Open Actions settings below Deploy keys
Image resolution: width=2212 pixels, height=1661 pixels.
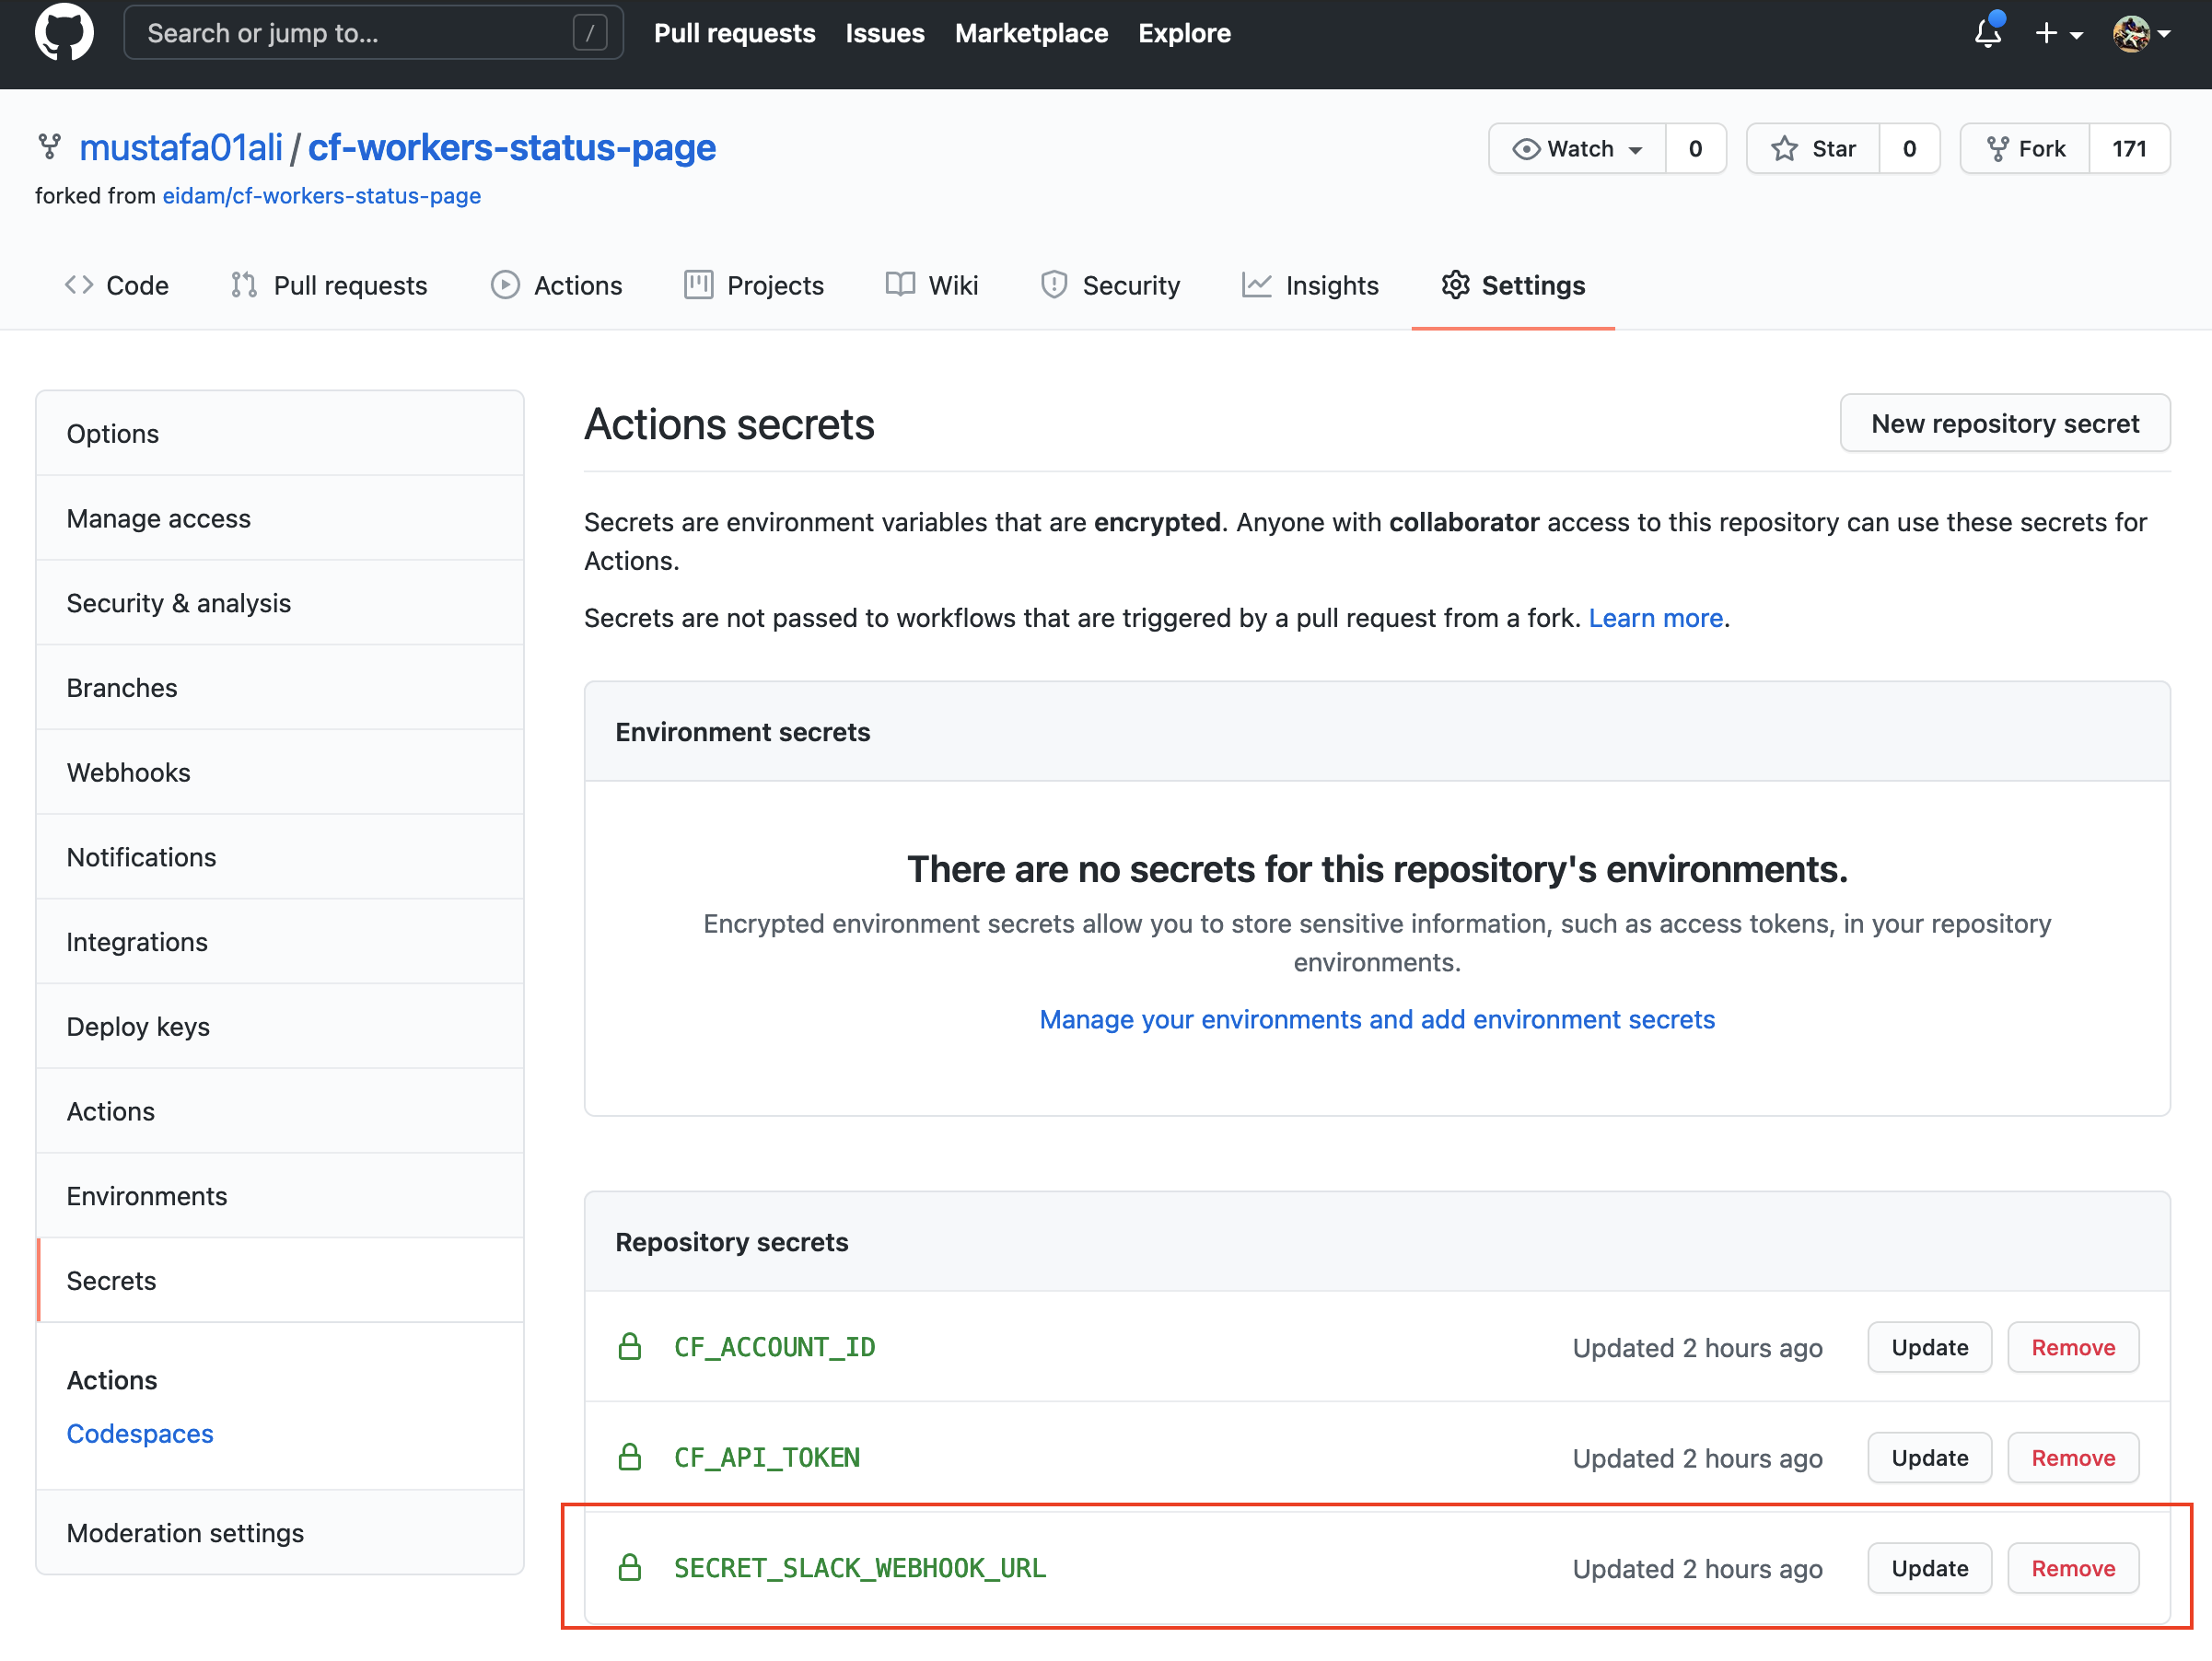click(280, 1111)
